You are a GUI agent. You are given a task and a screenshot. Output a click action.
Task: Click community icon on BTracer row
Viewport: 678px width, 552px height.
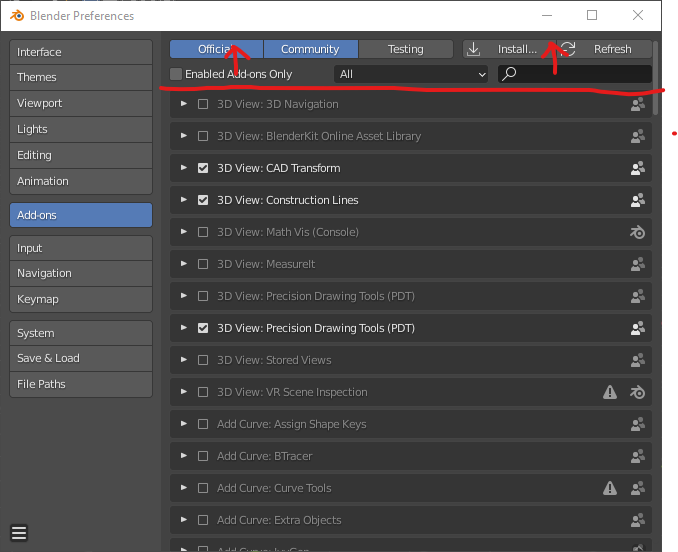pyautogui.click(x=638, y=456)
